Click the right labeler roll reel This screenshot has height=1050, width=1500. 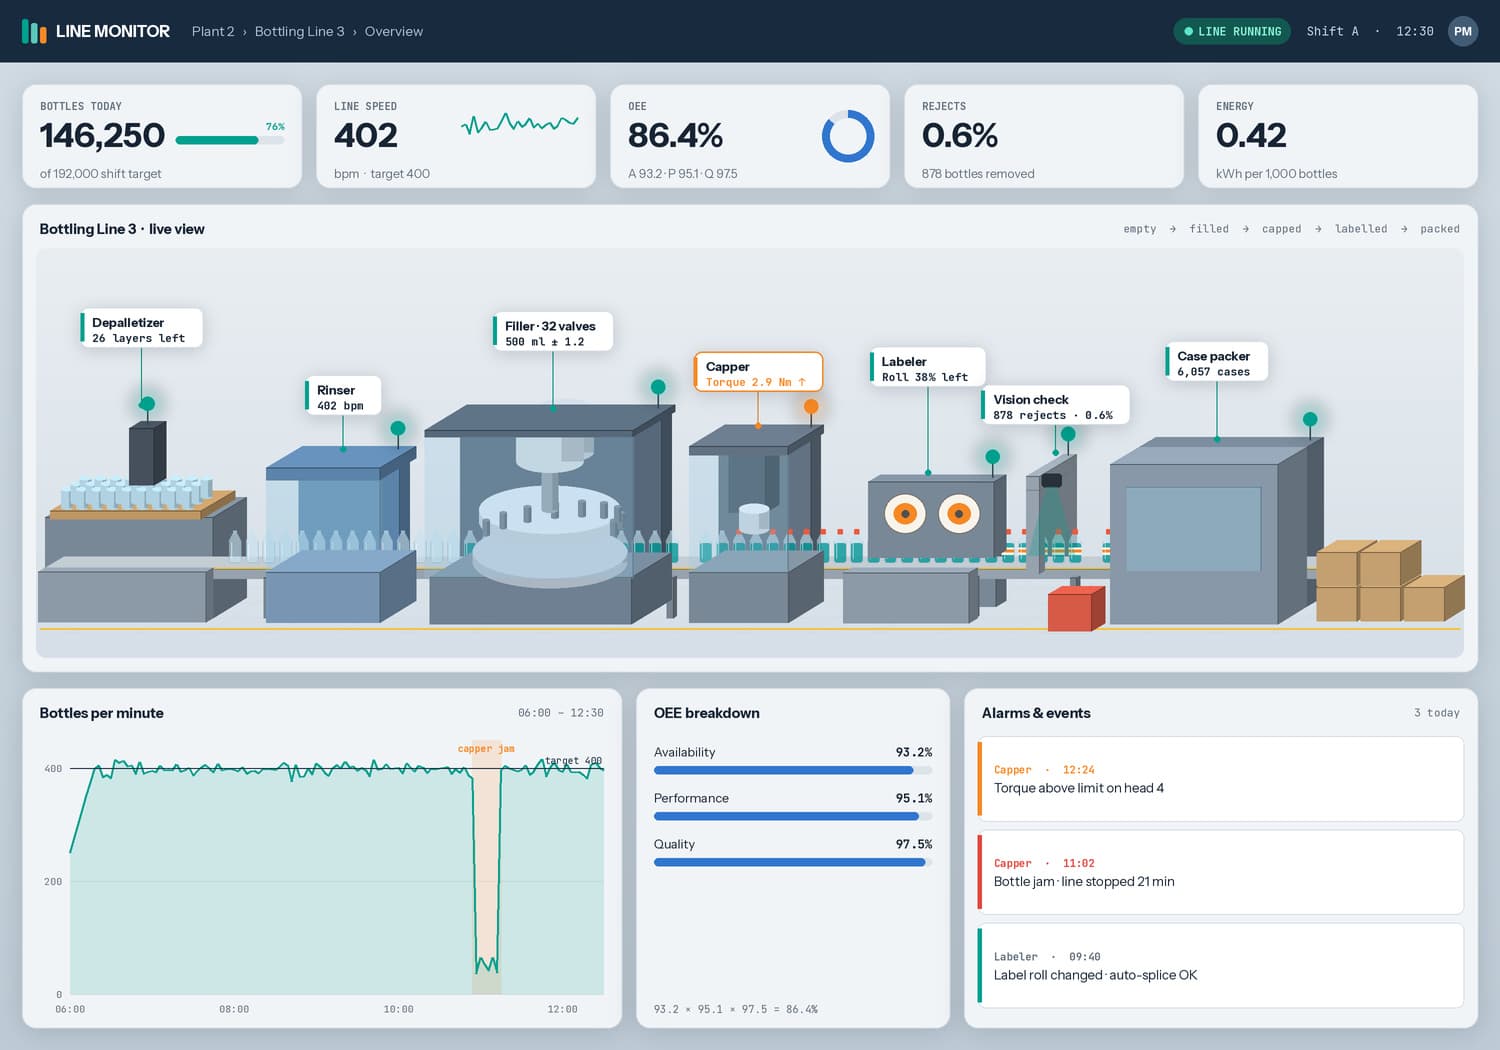click(959, 514)
